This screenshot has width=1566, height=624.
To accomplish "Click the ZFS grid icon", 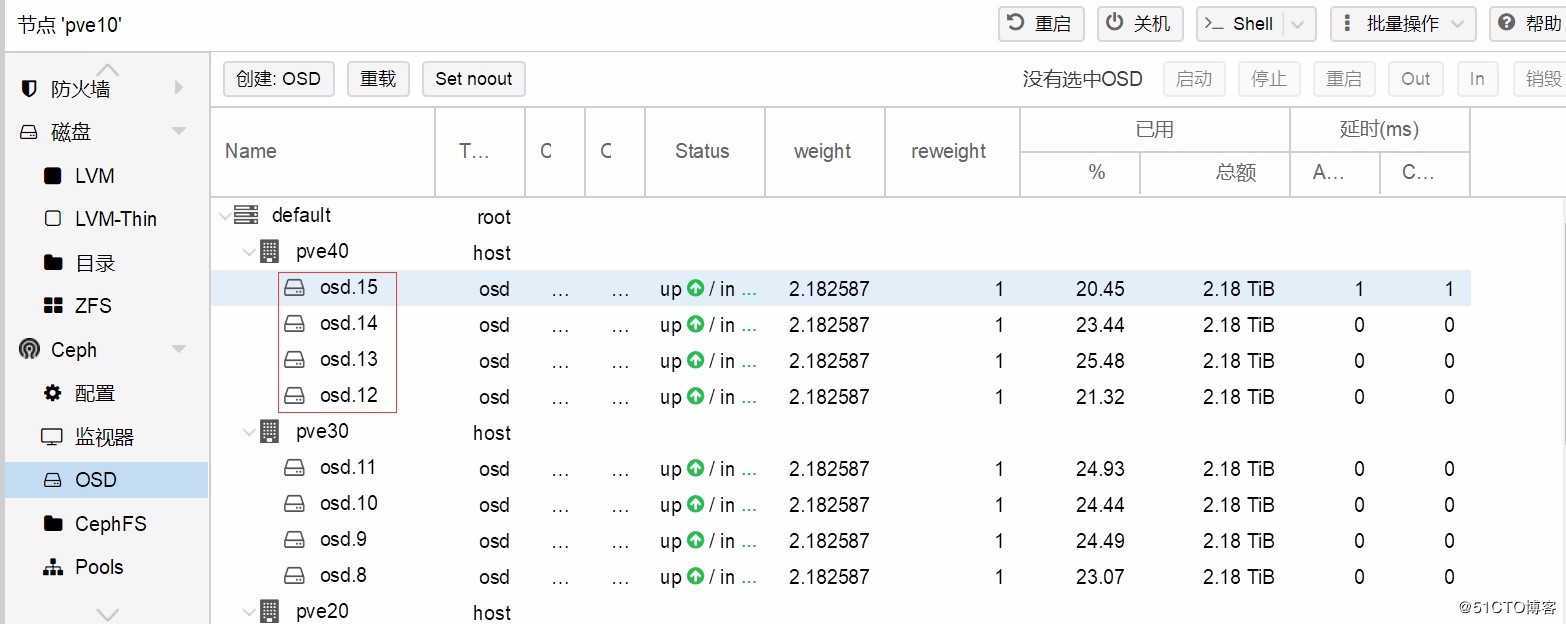I will [53, 306].
